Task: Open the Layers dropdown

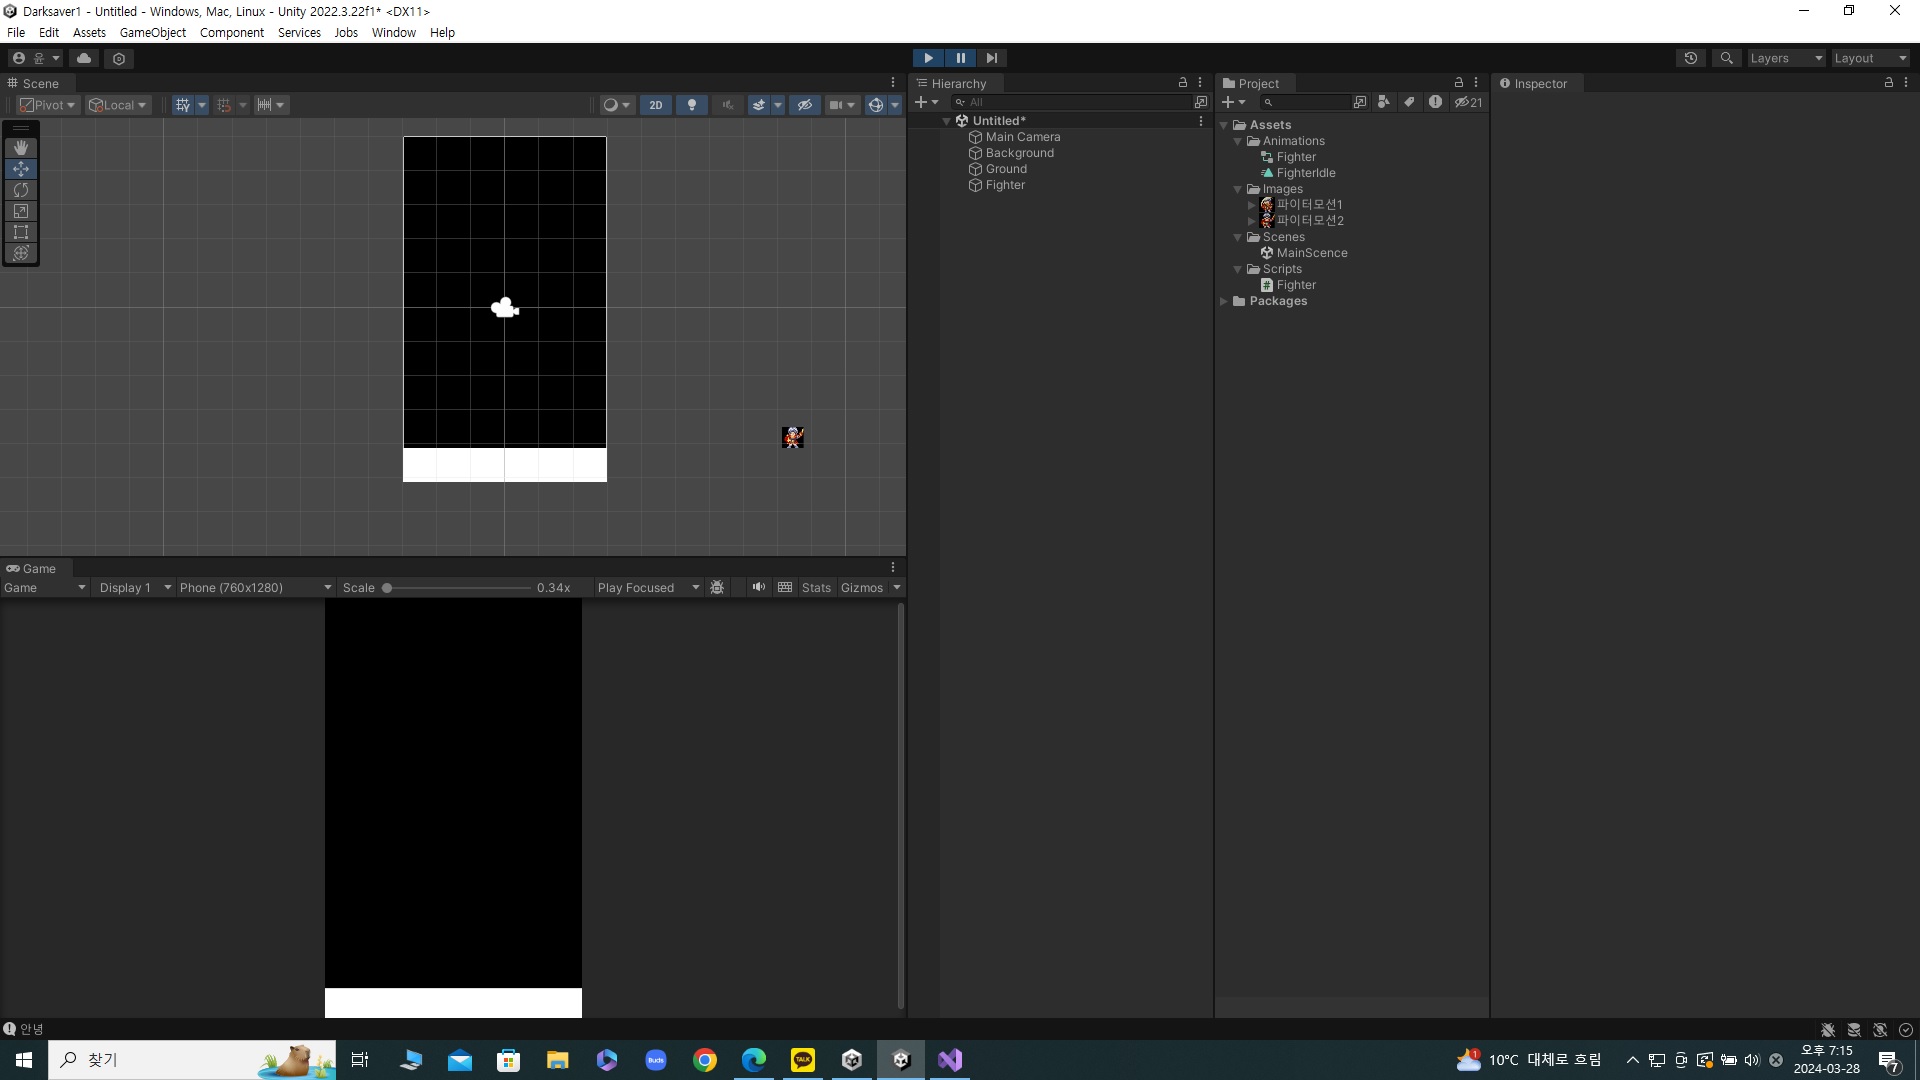Action: pos(1786,59)
